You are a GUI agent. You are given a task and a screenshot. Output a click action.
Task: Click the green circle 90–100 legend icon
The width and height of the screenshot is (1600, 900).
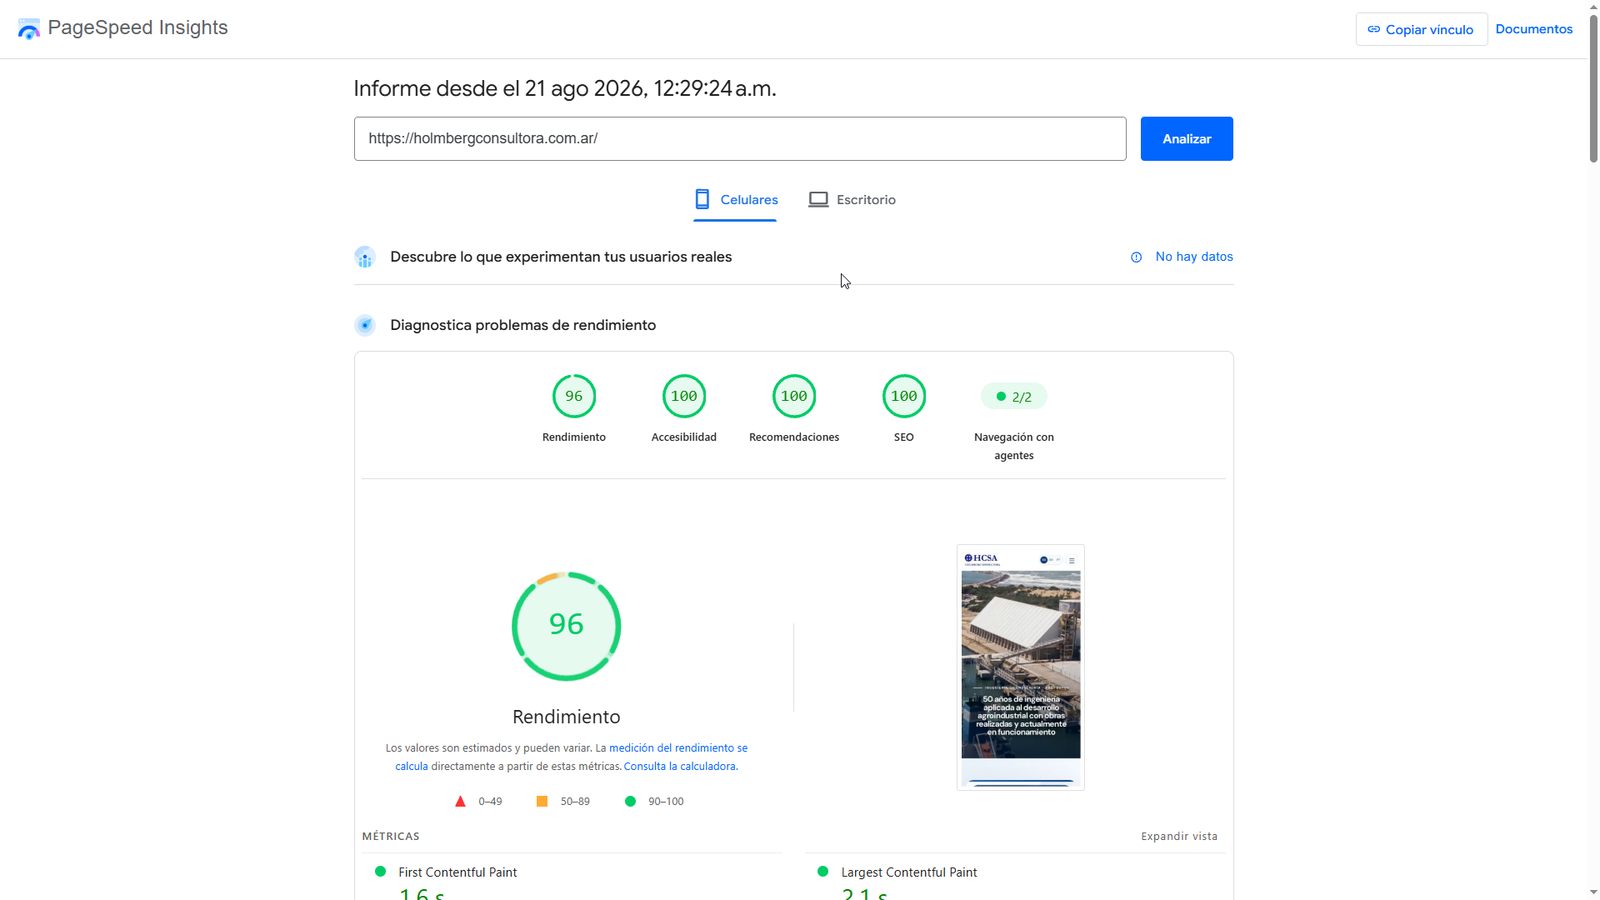coord(630,801)
